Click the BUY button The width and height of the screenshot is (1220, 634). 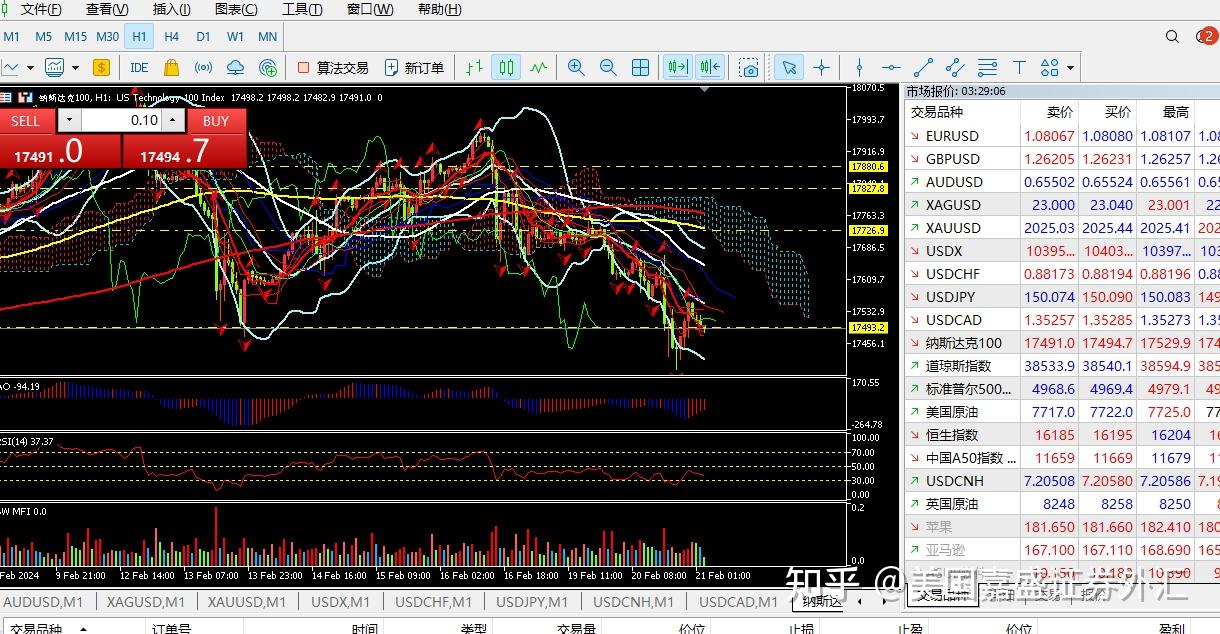tap(216, 120)
